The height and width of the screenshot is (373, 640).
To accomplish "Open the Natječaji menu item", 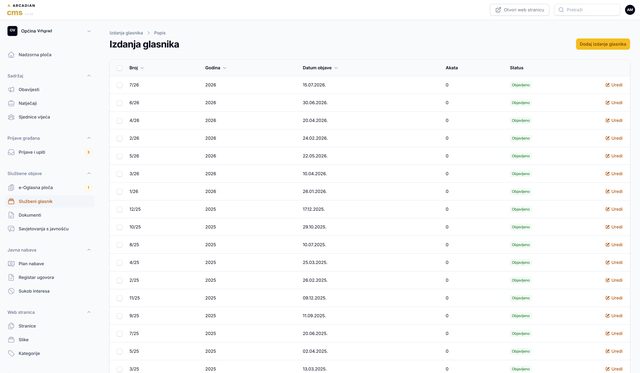I will (x=50, y=103).
